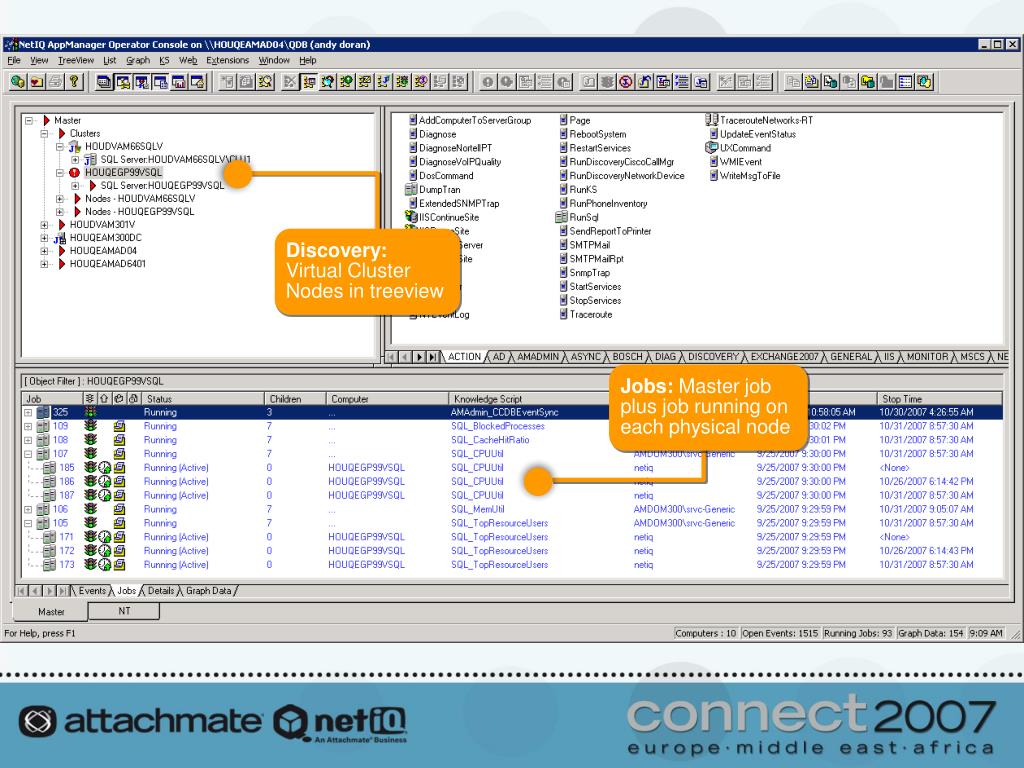Open the KS menu
This screenshot has height=768, width=1024.
164,60
